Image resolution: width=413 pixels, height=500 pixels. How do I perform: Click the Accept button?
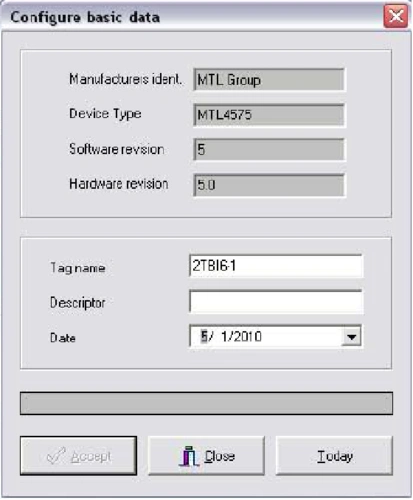78,456
